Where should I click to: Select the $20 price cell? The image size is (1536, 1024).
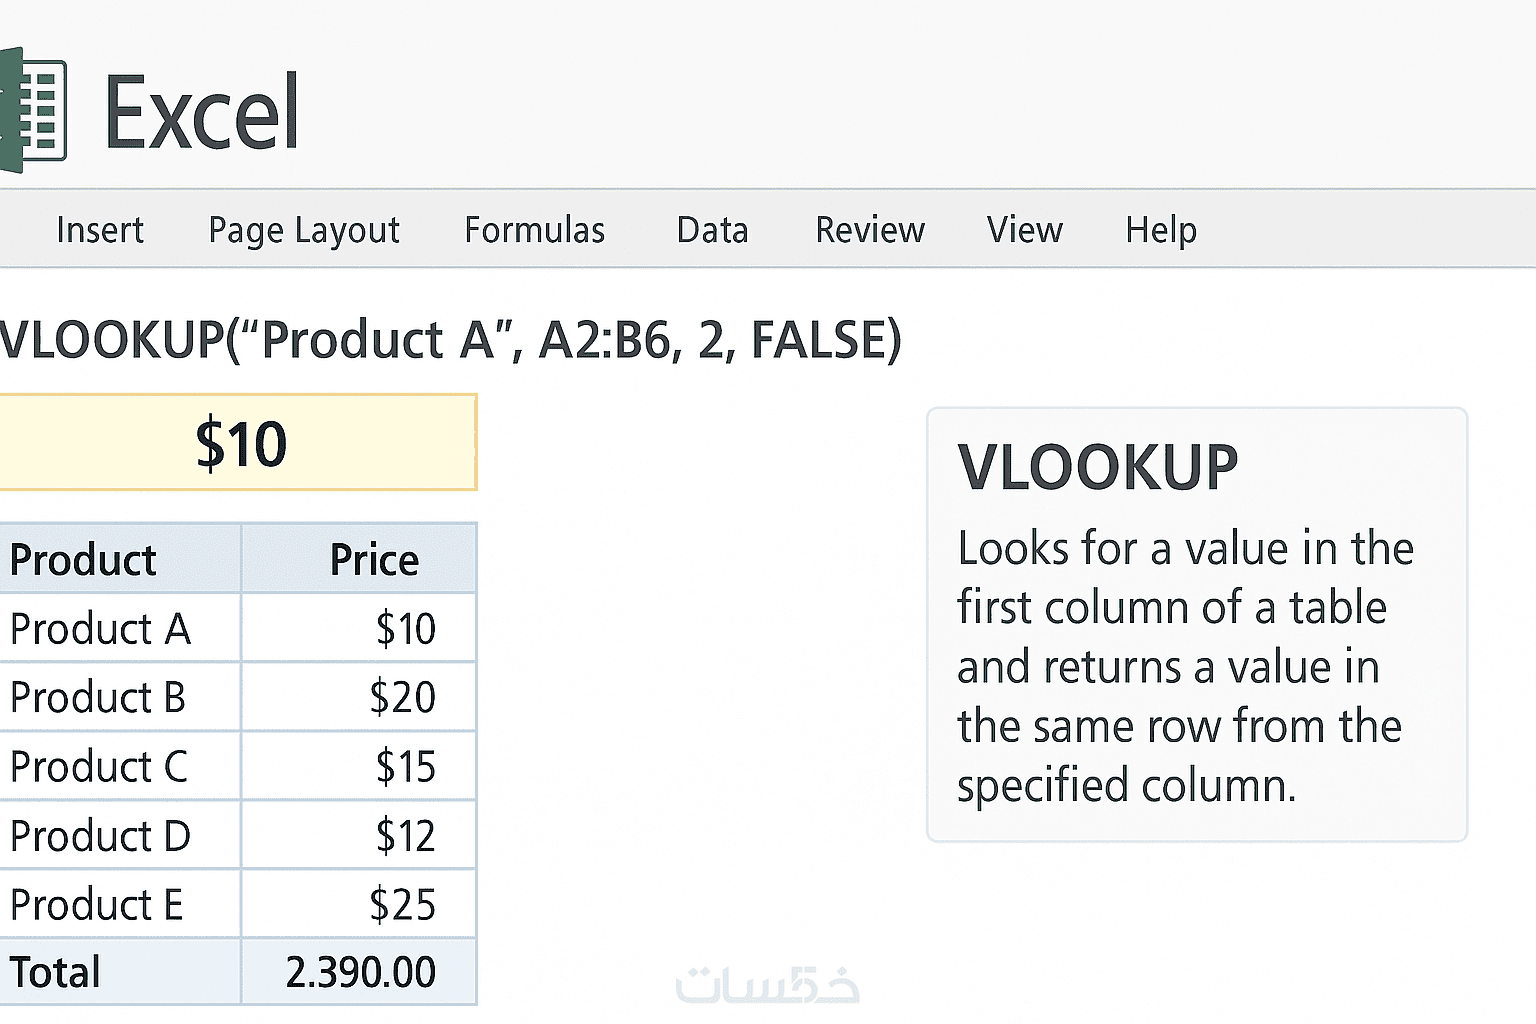(x=360, y=697)
